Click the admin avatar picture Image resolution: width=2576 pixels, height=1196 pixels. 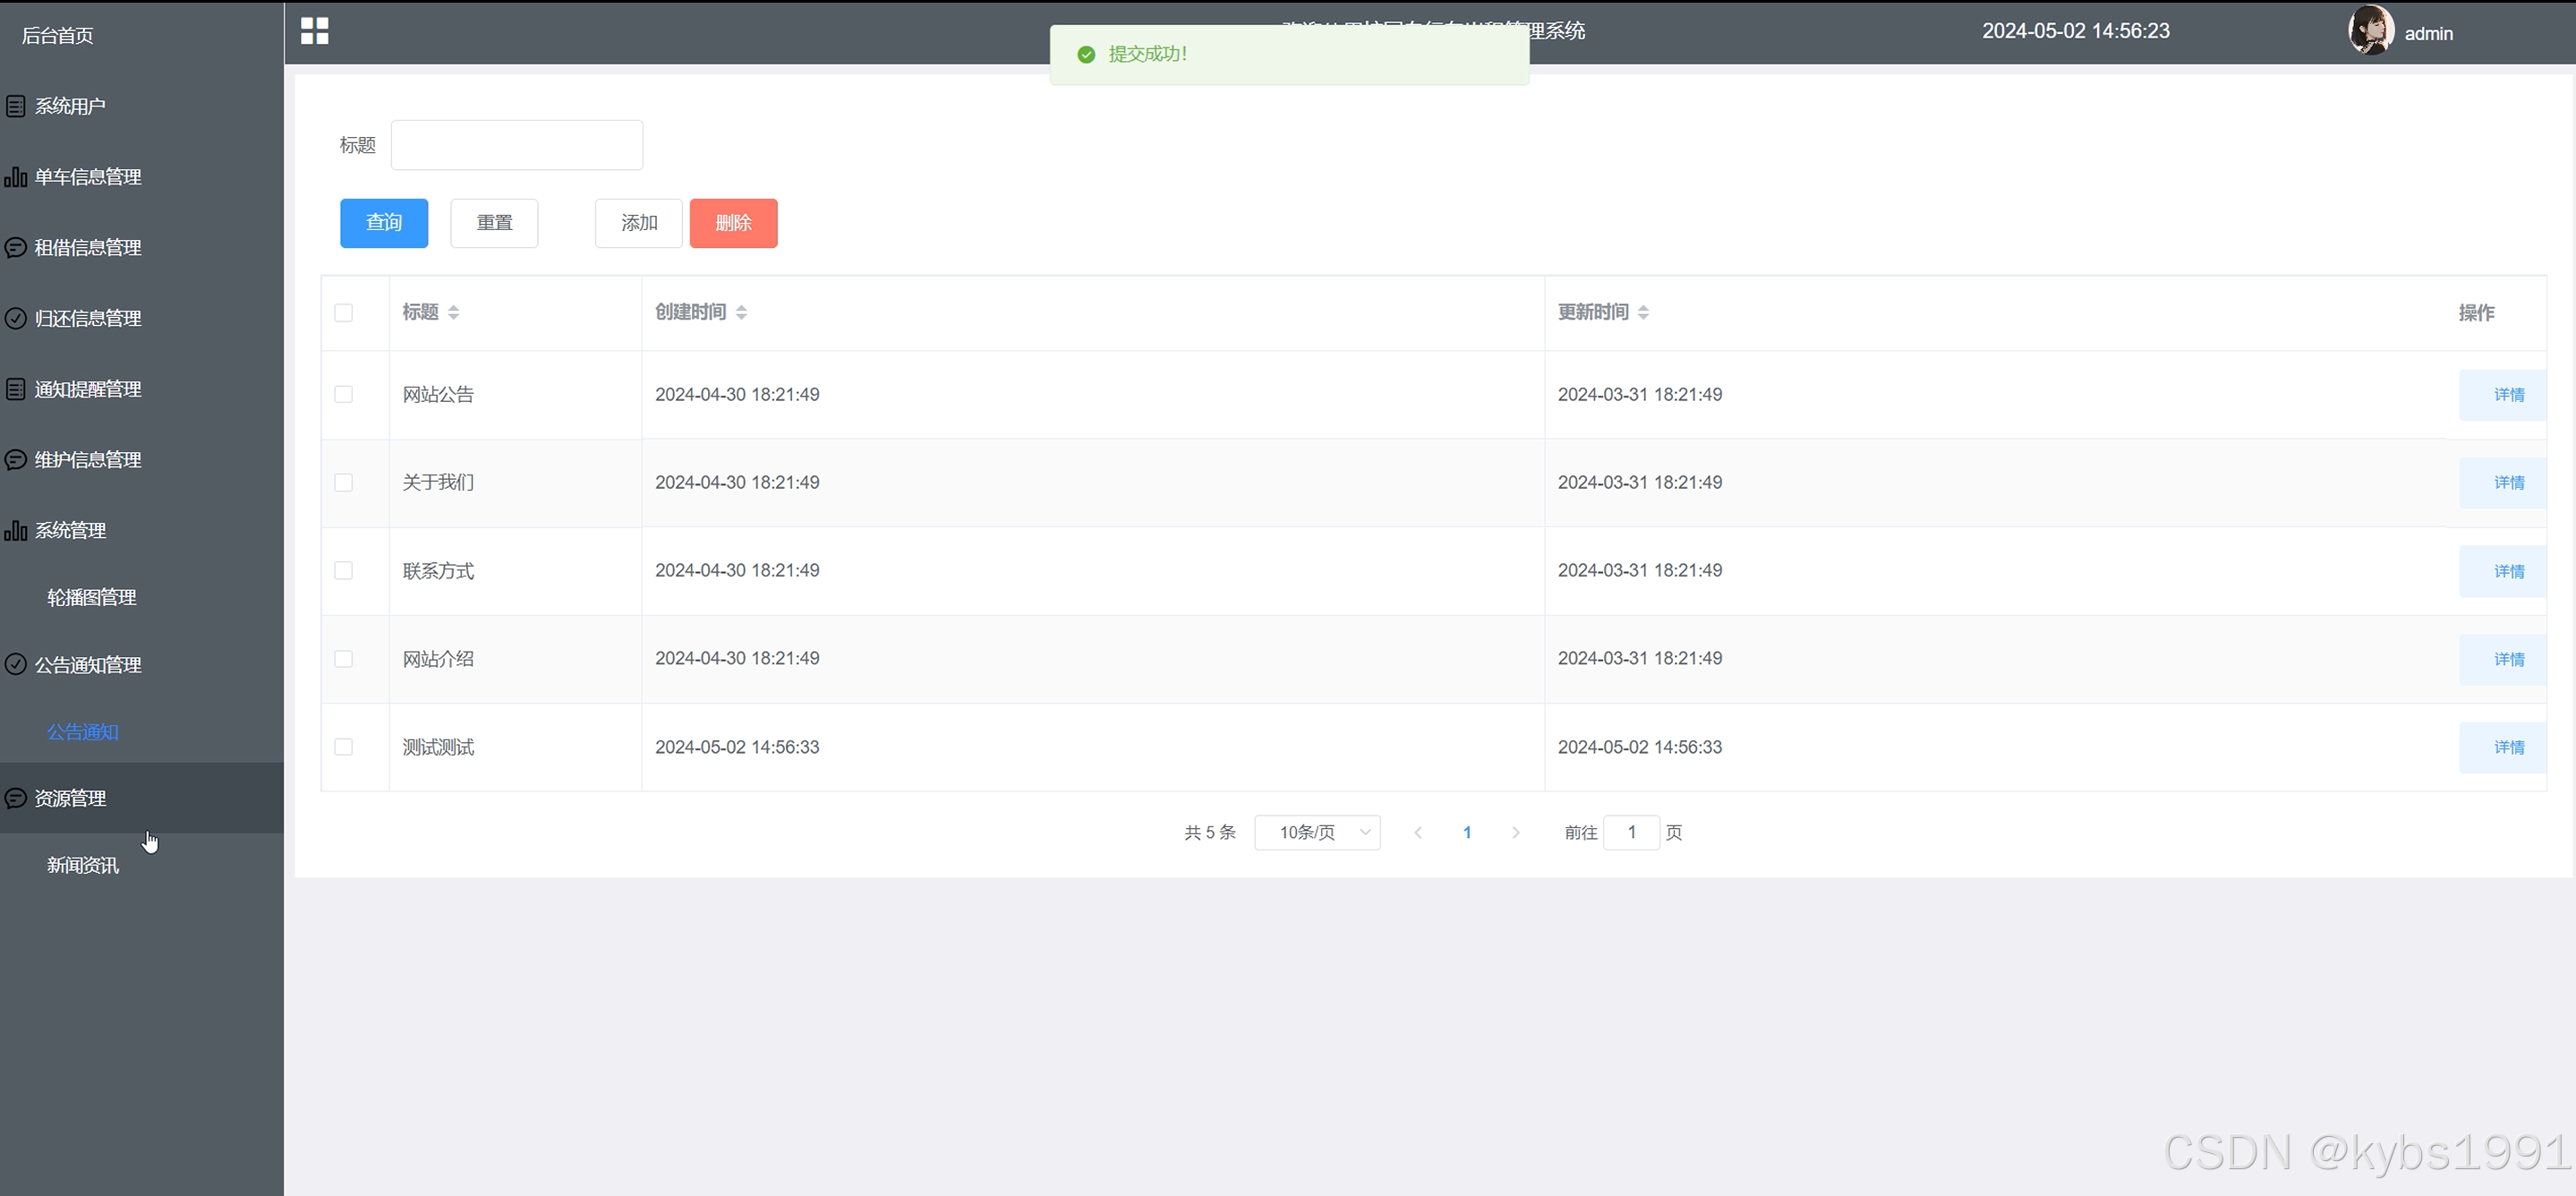(2370, 30)
